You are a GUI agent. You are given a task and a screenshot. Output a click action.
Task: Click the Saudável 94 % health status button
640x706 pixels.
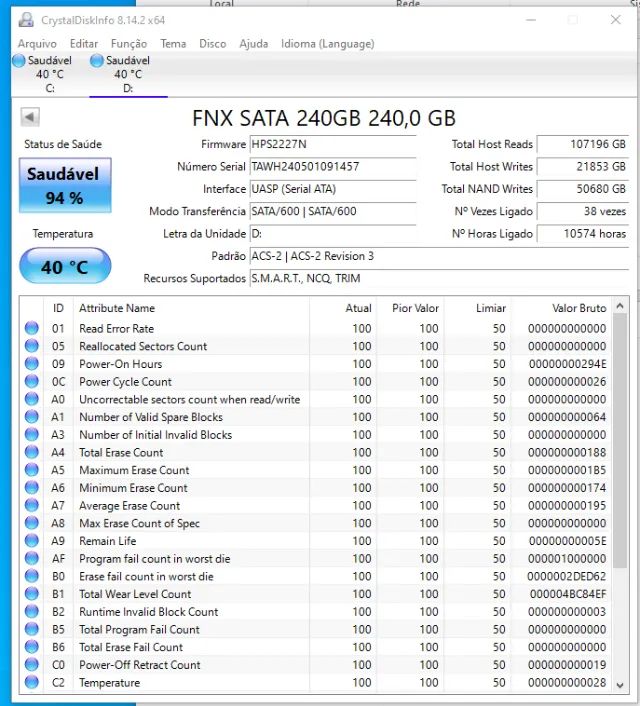65,185
